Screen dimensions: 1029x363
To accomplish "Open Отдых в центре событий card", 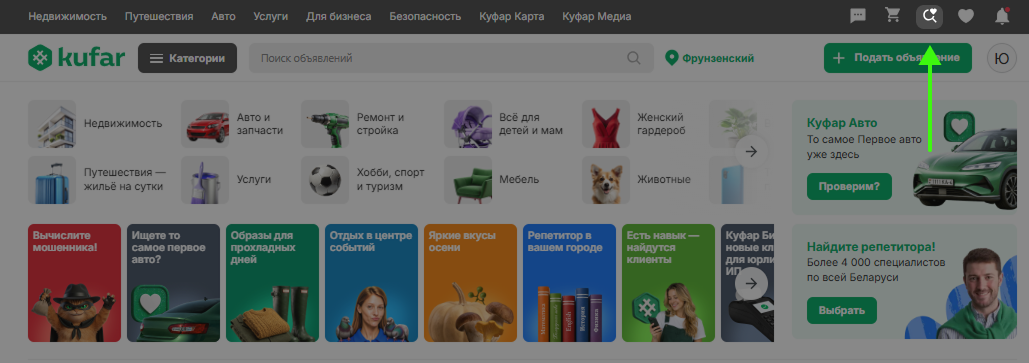I will tap(371, 283).
